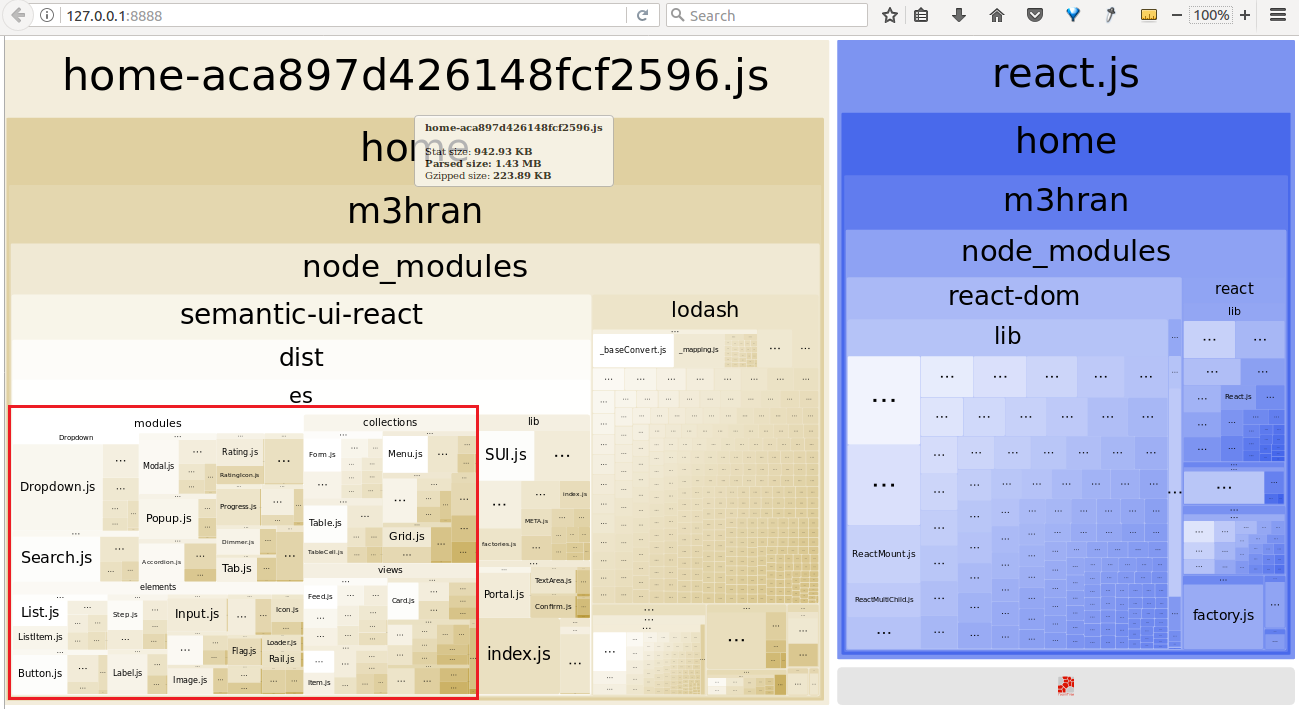The width and height of the screenshot is (1299, 709).
Task: Save page to Pocket
Action: [x=1035, y=15]
